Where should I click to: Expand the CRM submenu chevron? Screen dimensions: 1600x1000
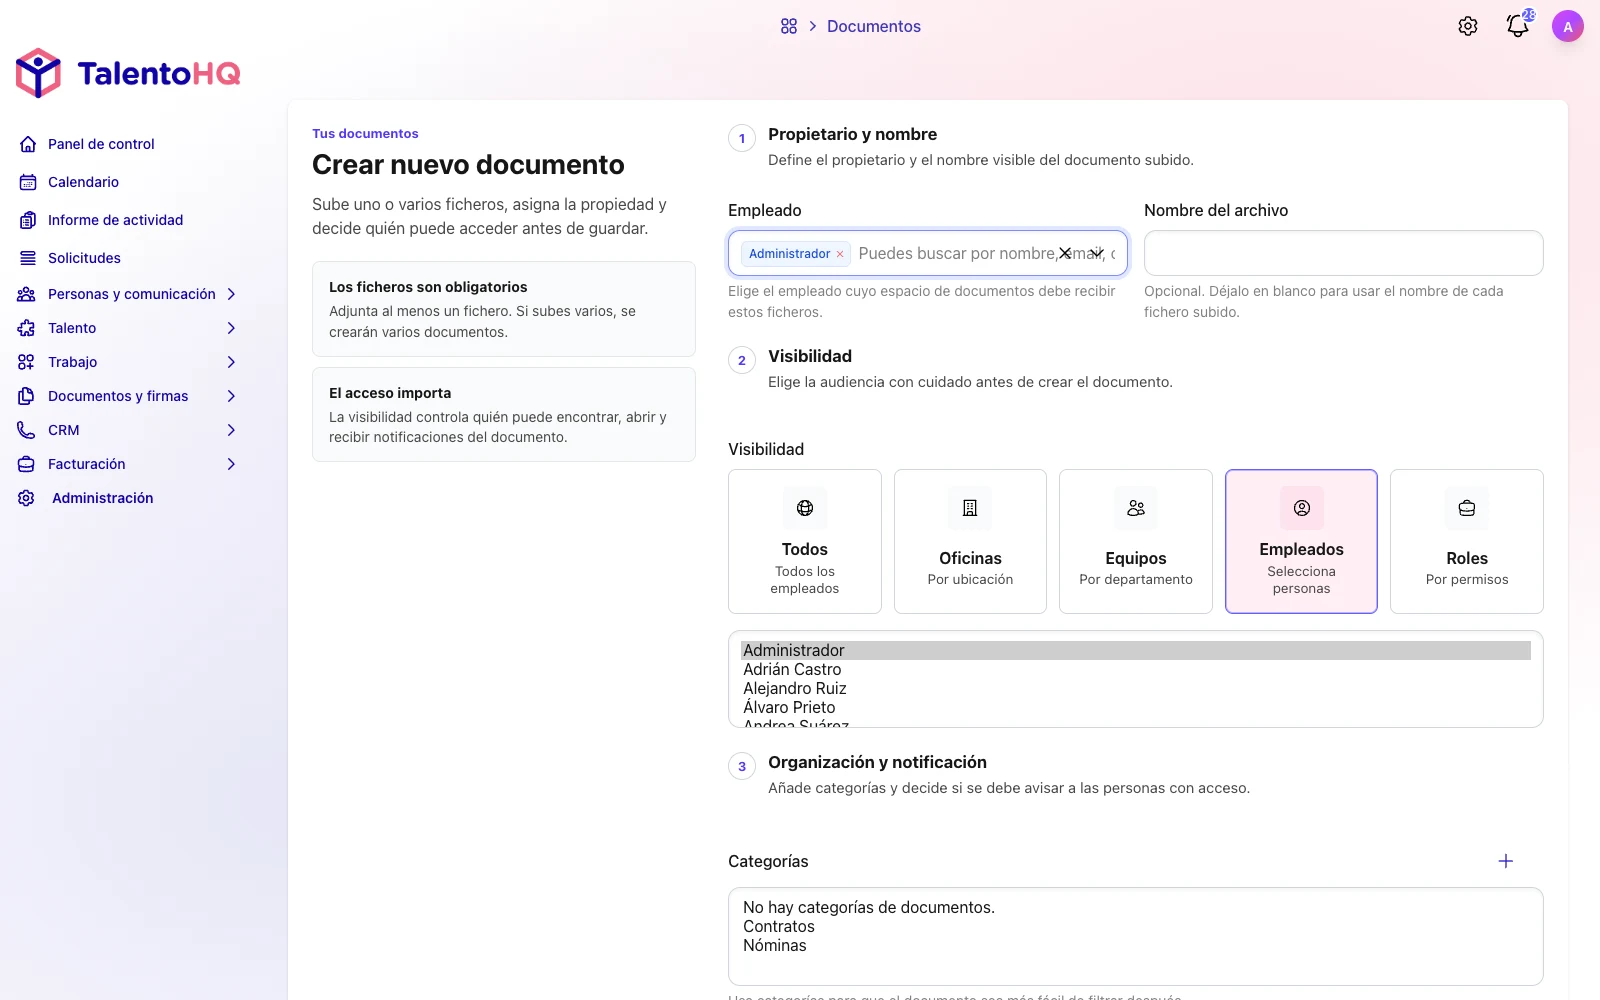231,430
